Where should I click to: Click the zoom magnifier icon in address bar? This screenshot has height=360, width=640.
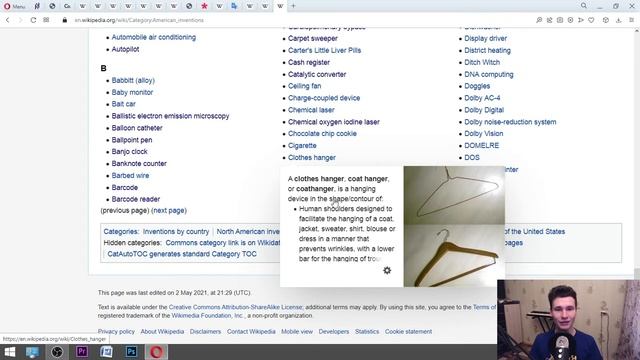click(x=539, y=20)
